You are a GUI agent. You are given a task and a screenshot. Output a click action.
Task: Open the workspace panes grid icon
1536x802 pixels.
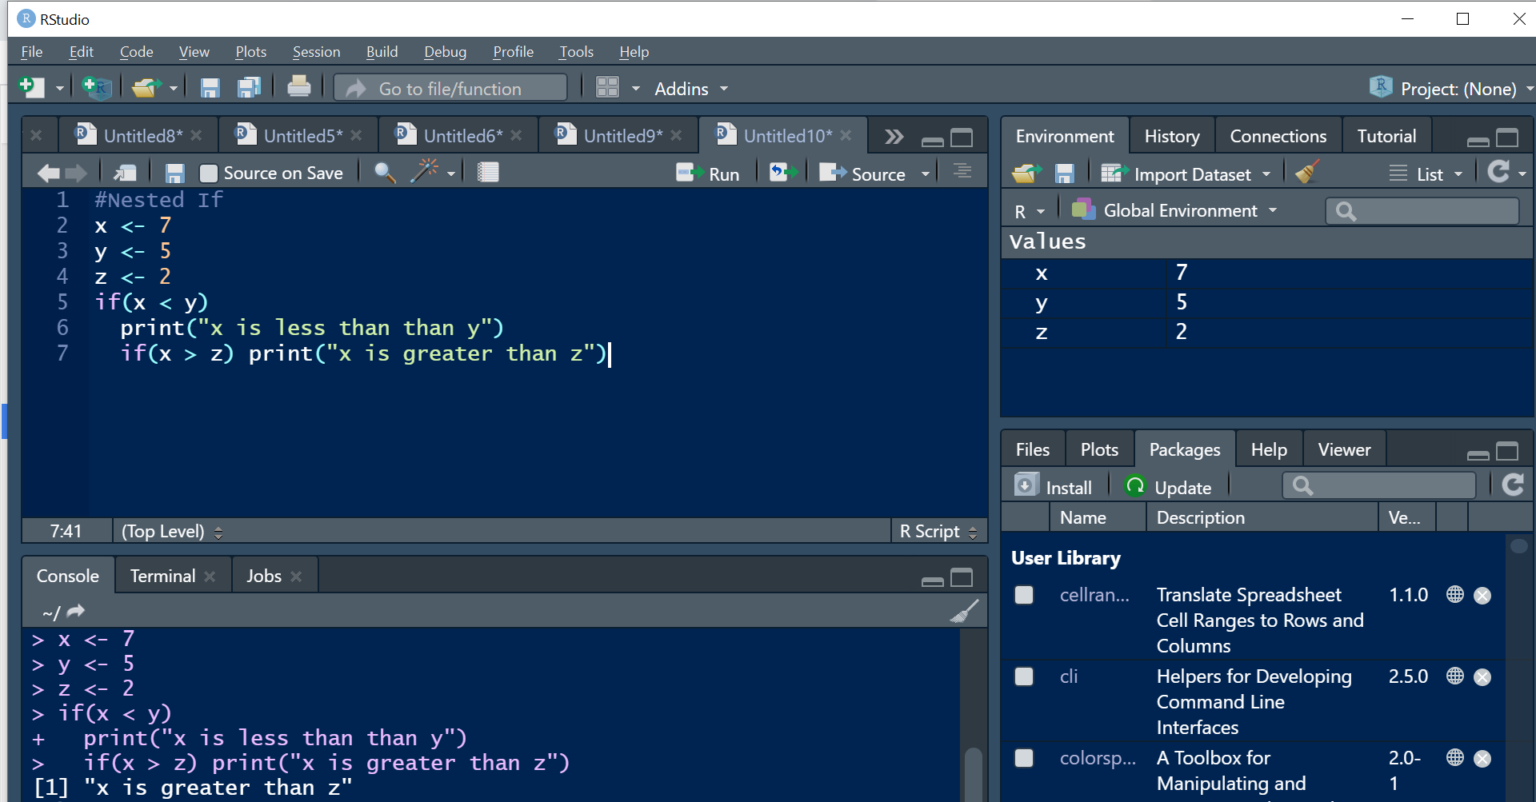tap(607, 88)
